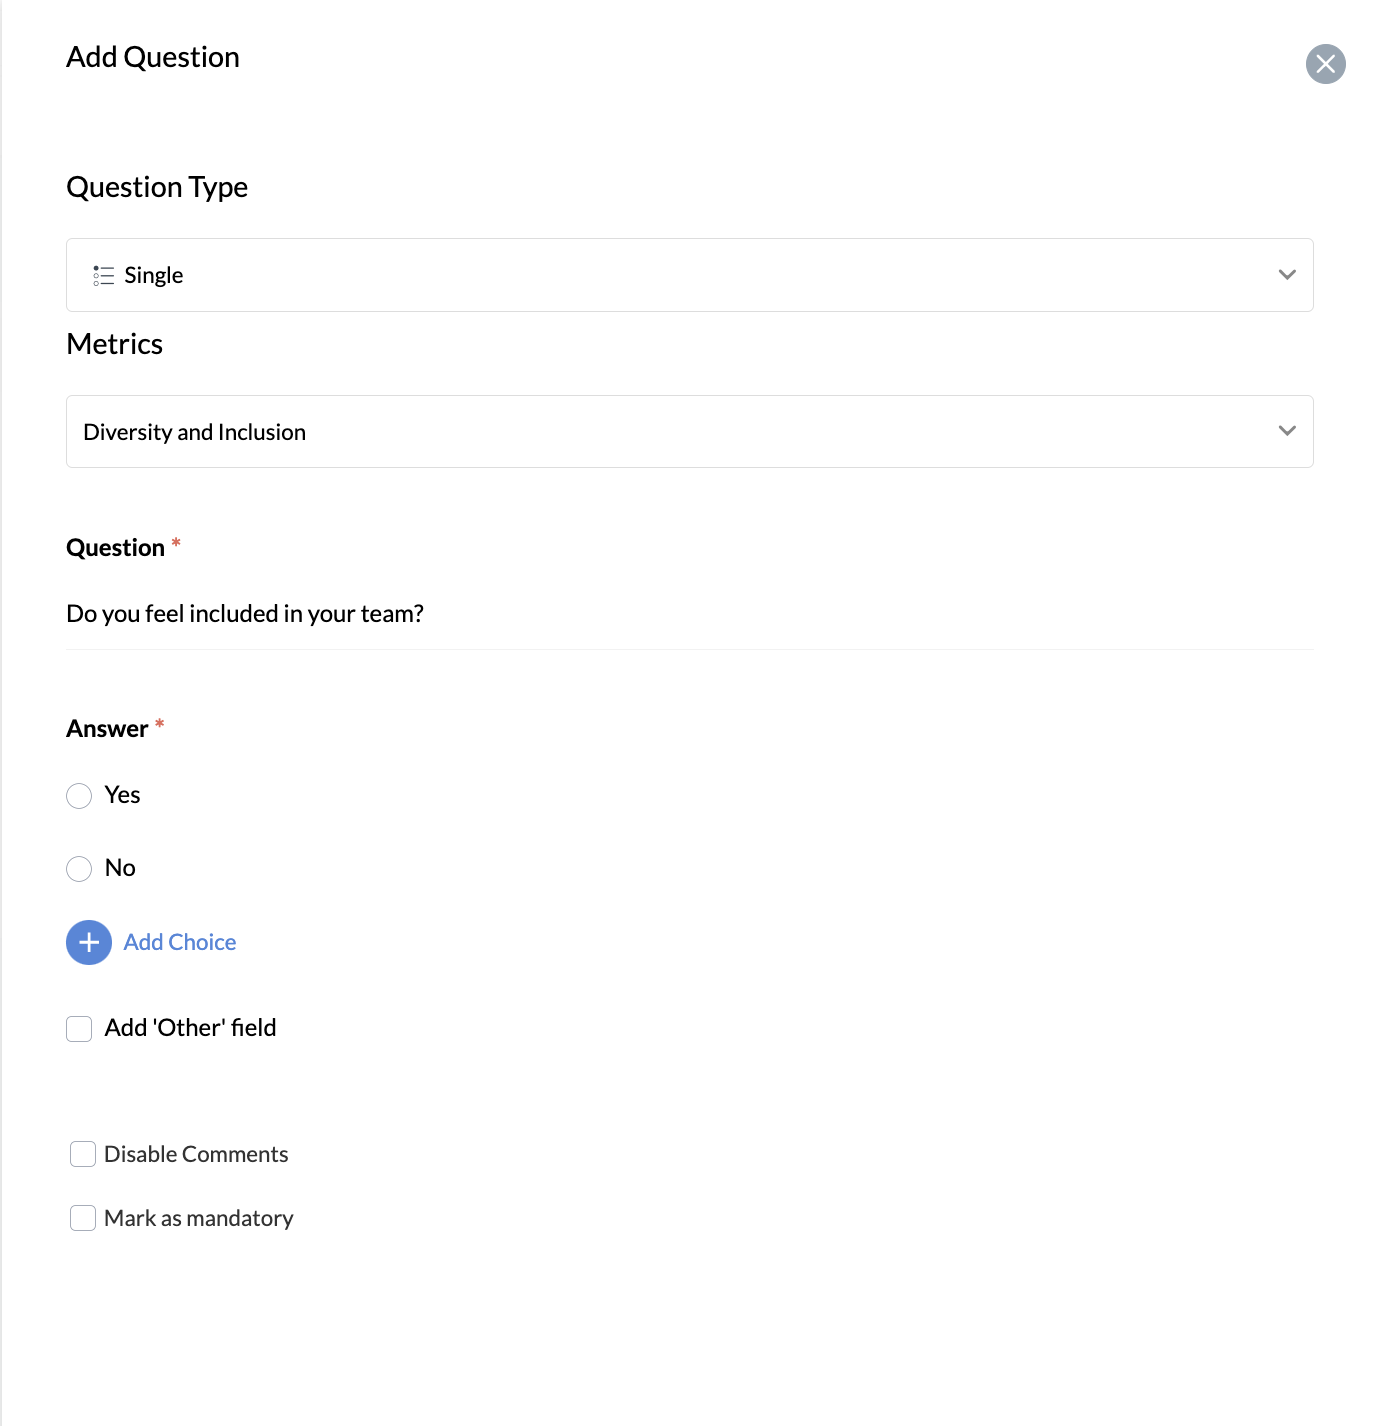
Task: Click the list icon beside Single
Action: 104,275
